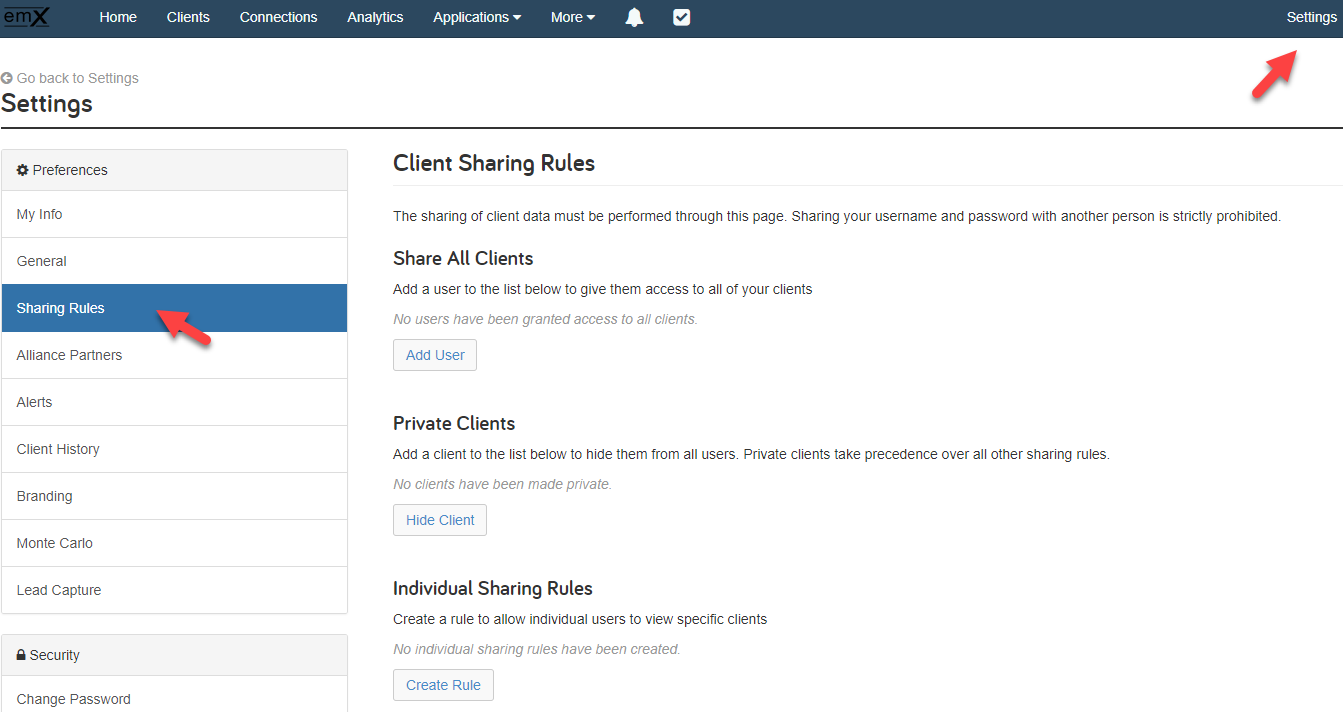Select General in the sidebar
The width and height of the screenshot is (1343, 712).
(x=174, y=261)
